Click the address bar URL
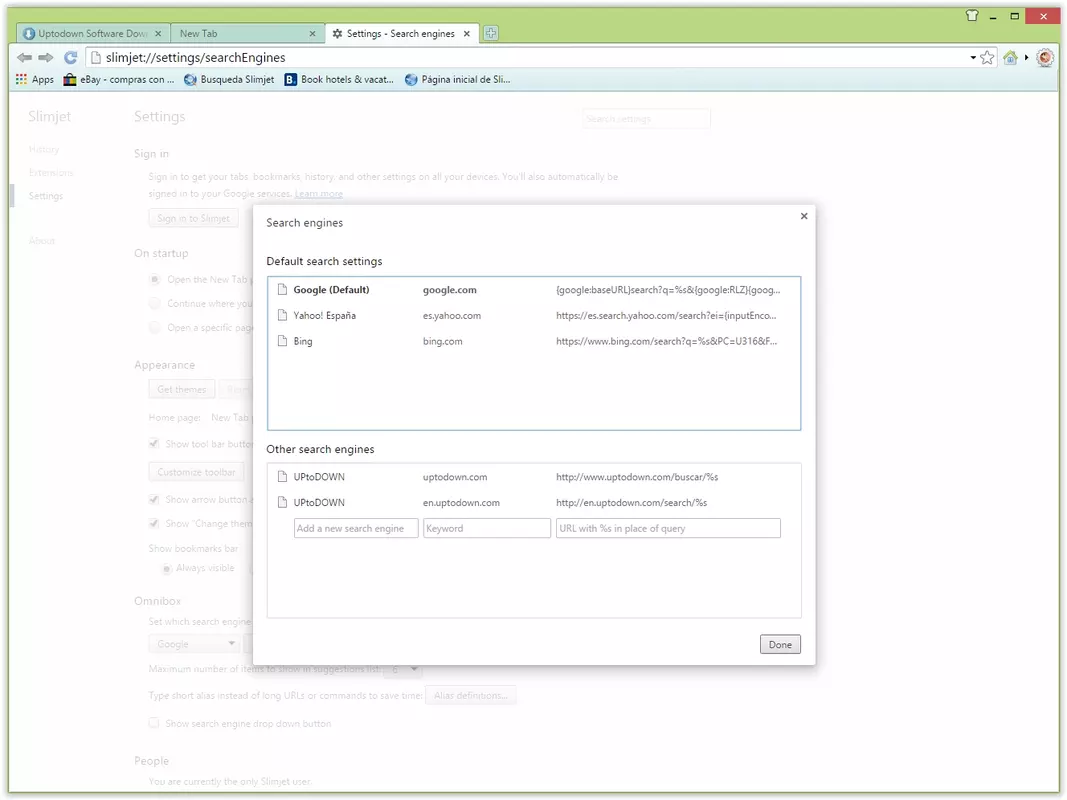 point(195,58)
